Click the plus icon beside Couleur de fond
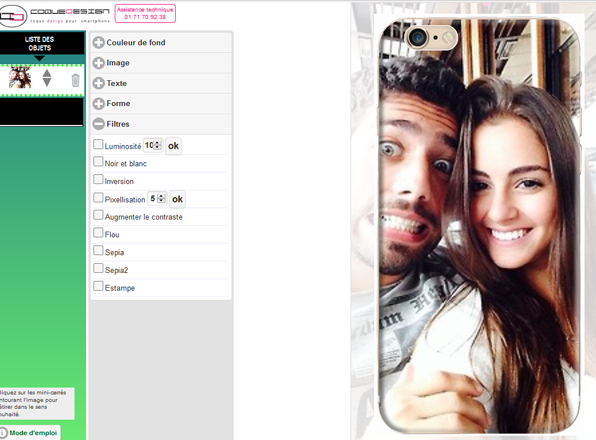The height and width of the screenshot is (440, 596). pyautogui.click(x=98, y=43)
